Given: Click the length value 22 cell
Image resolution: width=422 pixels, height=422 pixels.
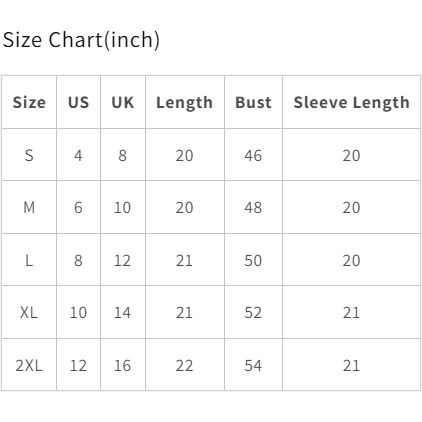Looking at the screenshot, I should (185, 365).
